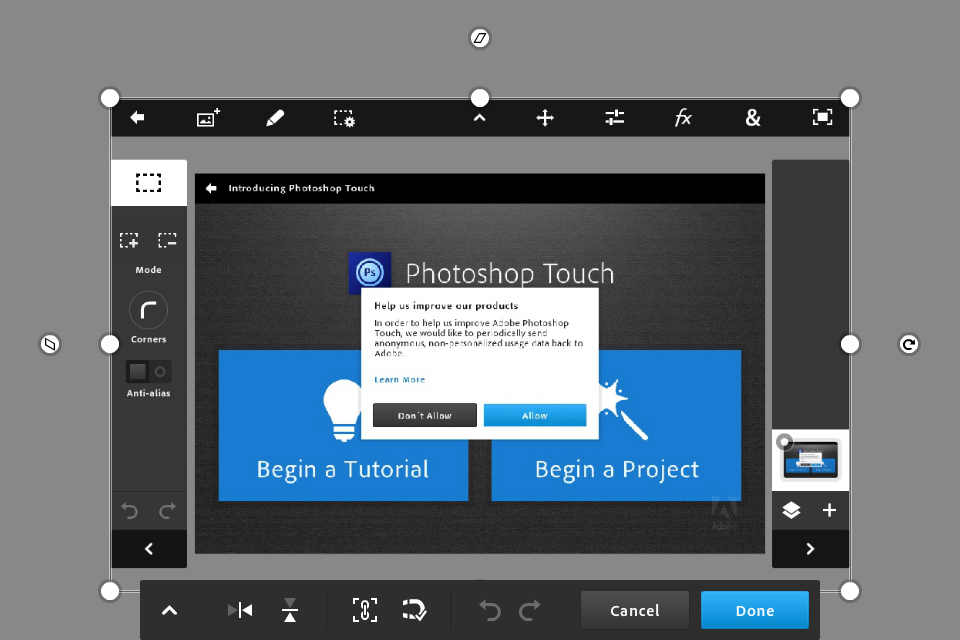
Task: Choose add-to-selection mode
Action: coord(129,240)
